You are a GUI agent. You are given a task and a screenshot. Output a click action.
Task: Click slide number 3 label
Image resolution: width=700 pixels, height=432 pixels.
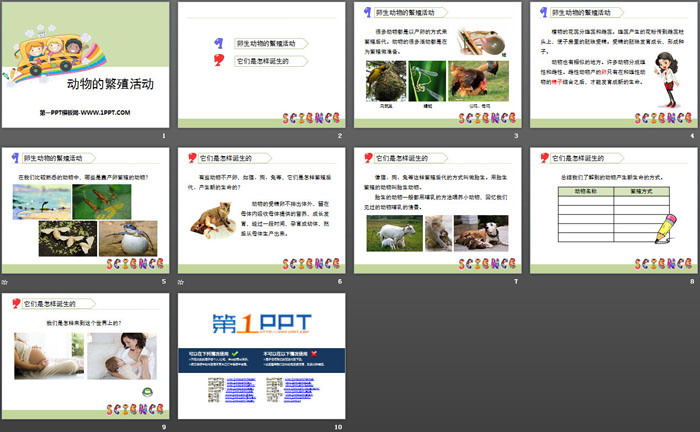point(516,136)
